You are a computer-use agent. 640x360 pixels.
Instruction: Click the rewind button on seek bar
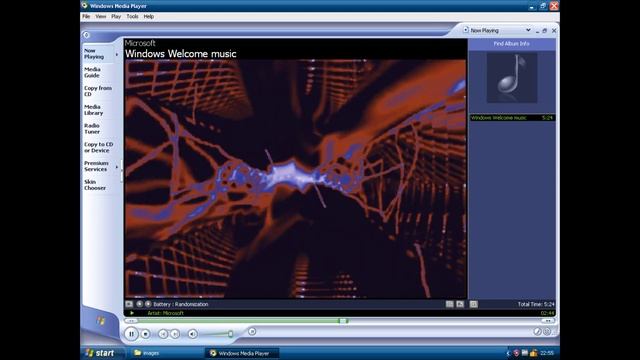pyautogui.click(x=131, y=321)
